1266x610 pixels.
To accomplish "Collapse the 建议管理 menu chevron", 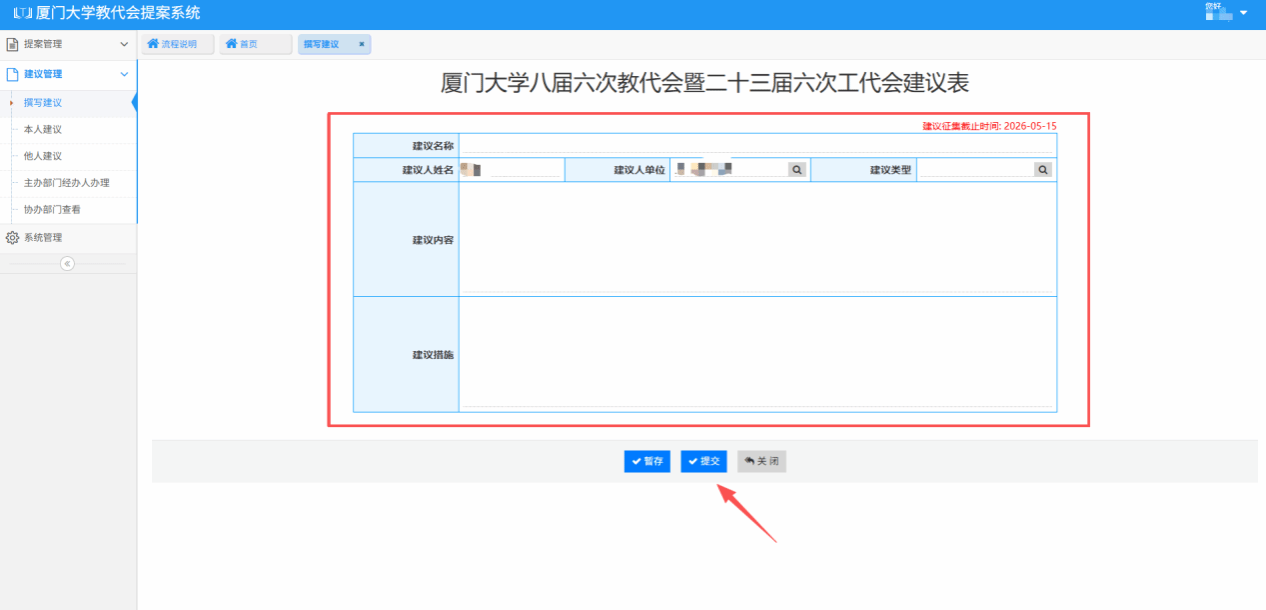I will tap(124, 74).
